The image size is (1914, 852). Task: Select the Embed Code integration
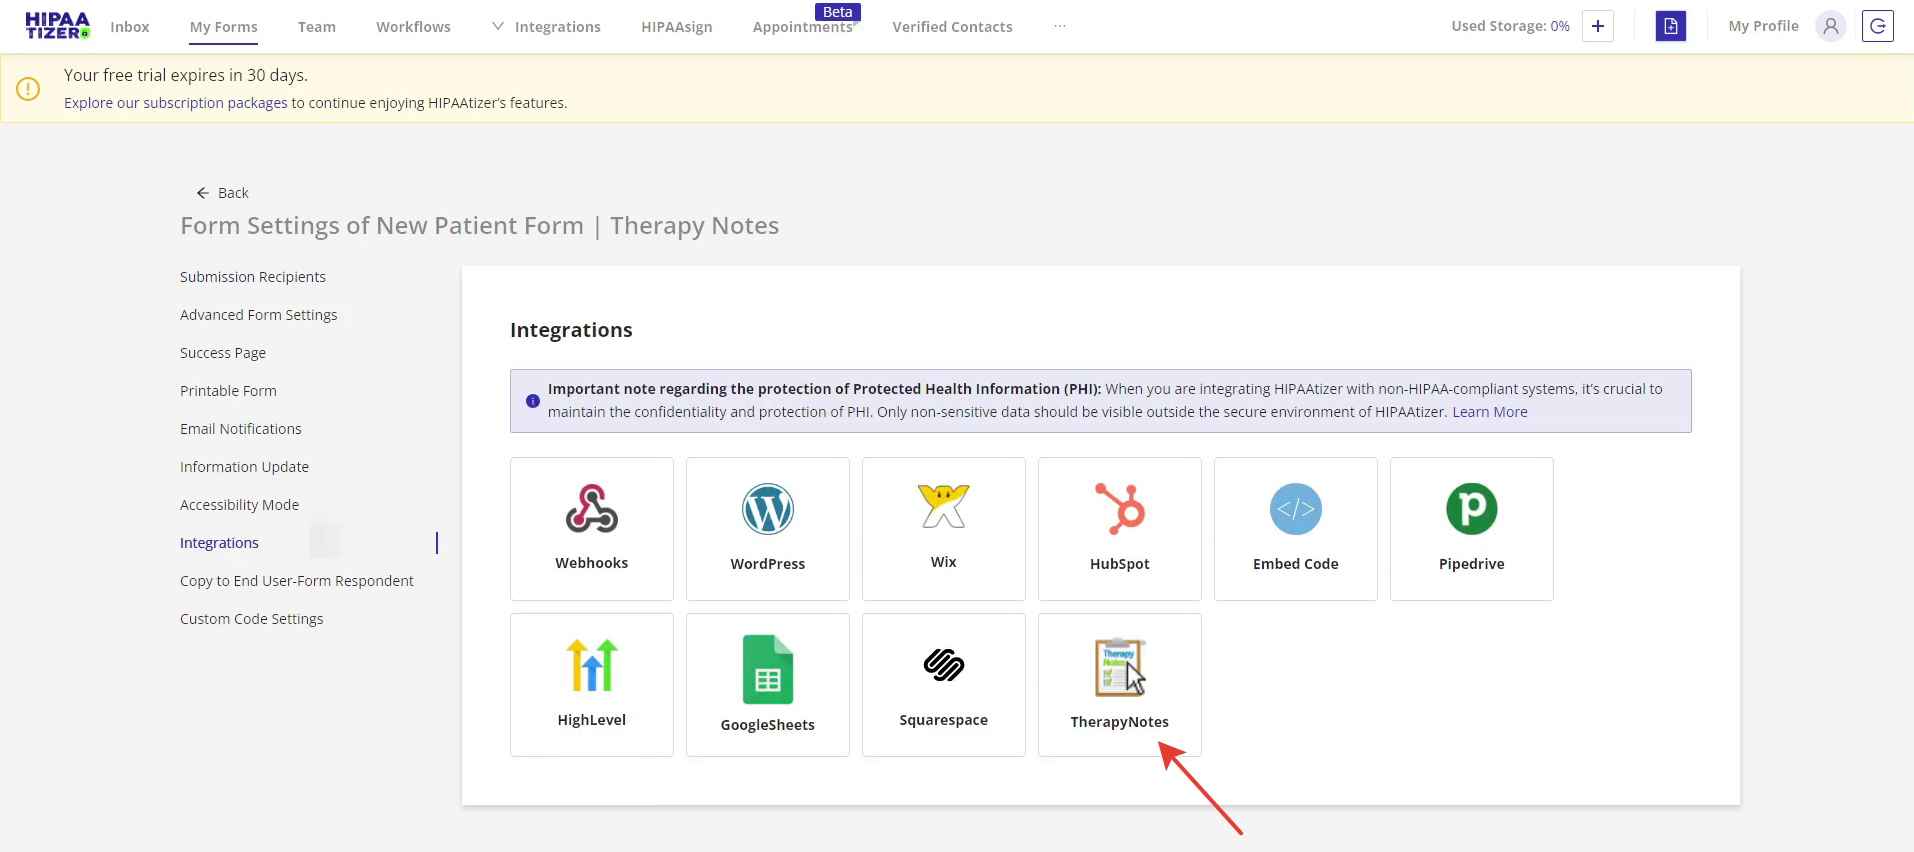coord(1296,529)
